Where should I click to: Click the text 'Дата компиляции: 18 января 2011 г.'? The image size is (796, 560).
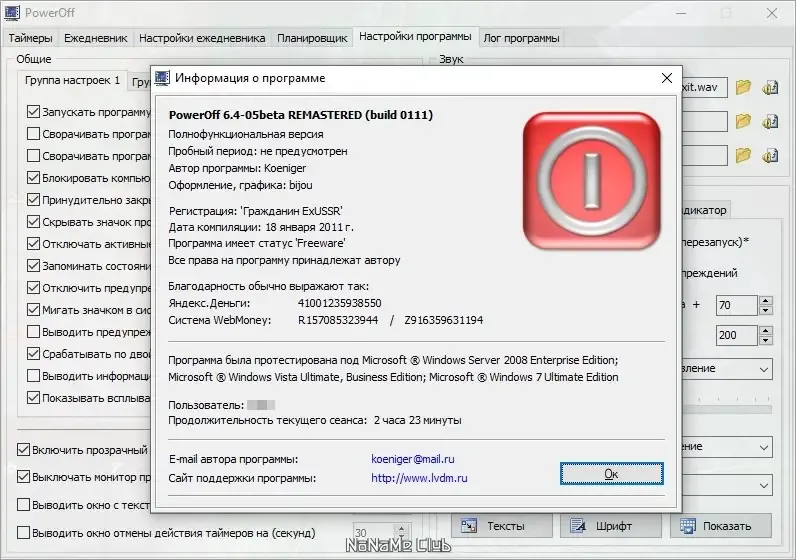[x=261, y=227]
